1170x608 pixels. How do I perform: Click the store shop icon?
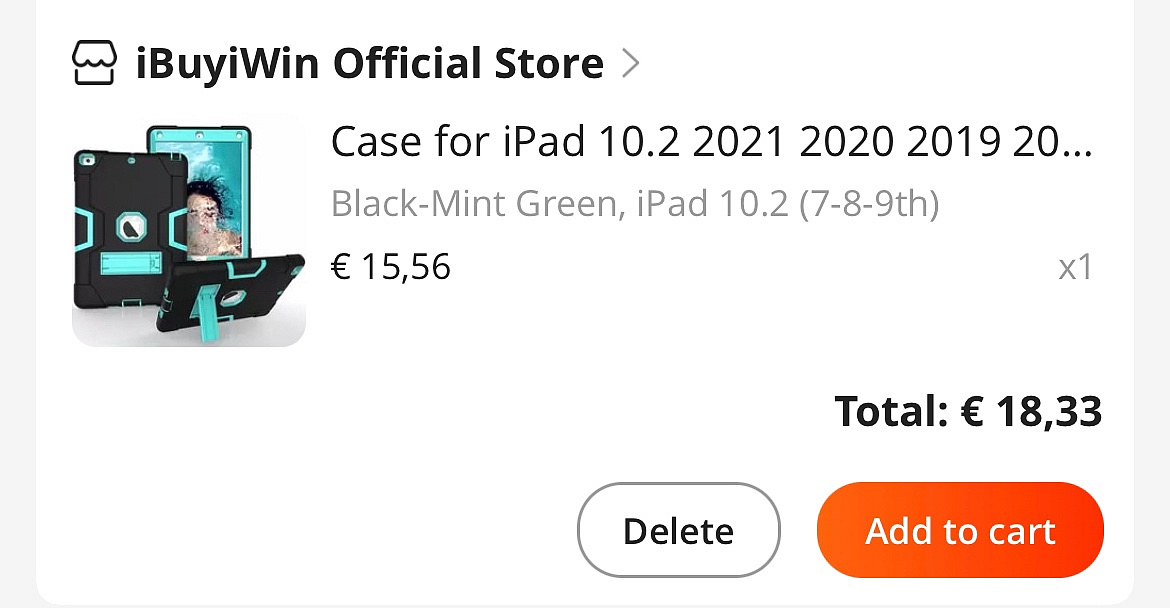pos(95,64)
